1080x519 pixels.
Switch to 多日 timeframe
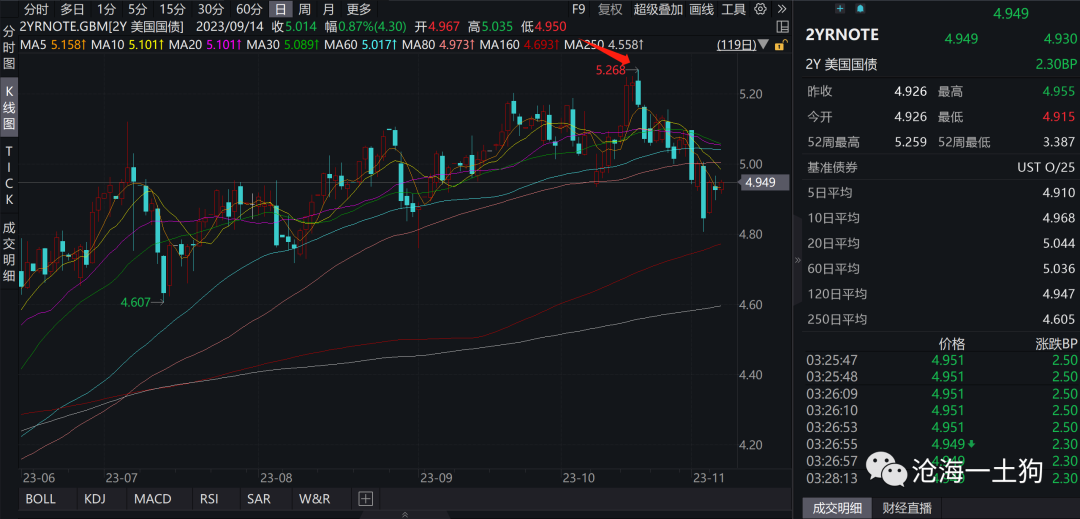pos(72,9)
